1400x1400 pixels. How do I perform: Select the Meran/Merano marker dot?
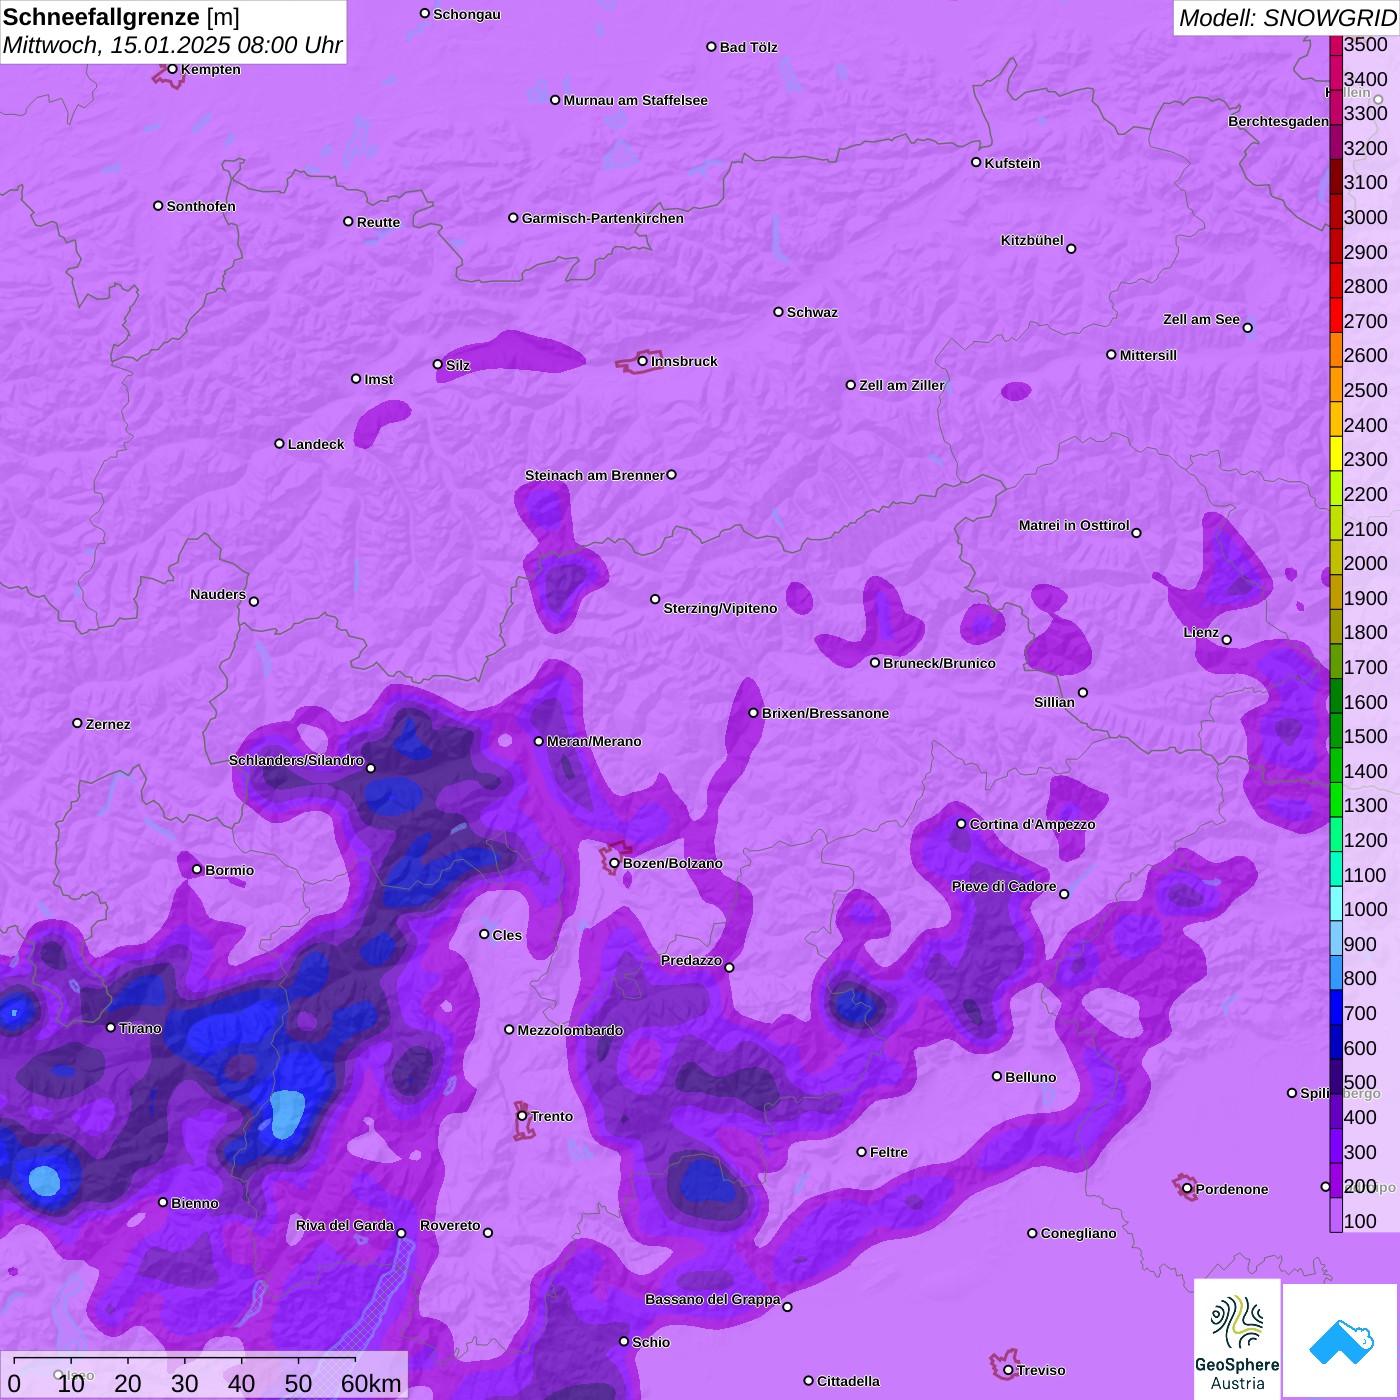[538, 741]
